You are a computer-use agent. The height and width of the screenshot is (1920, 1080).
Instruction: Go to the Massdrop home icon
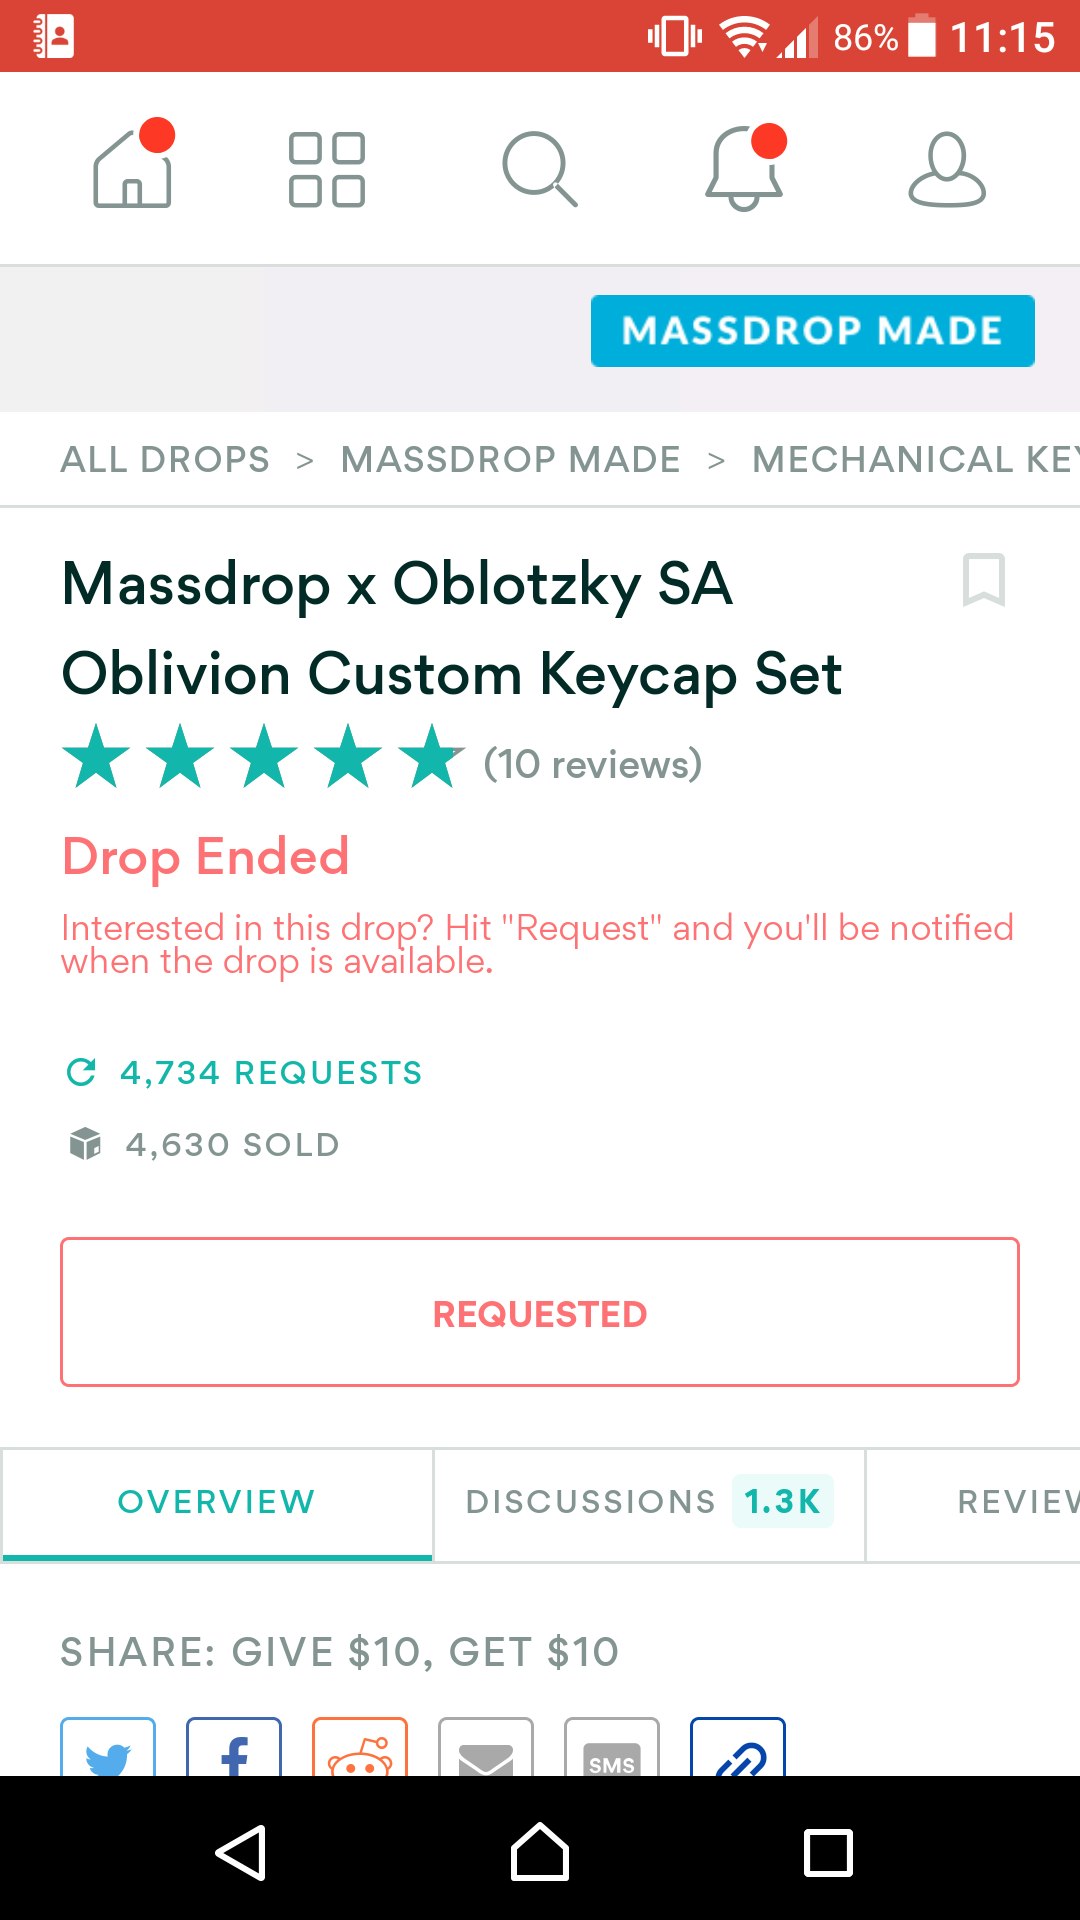pos(133,168)
